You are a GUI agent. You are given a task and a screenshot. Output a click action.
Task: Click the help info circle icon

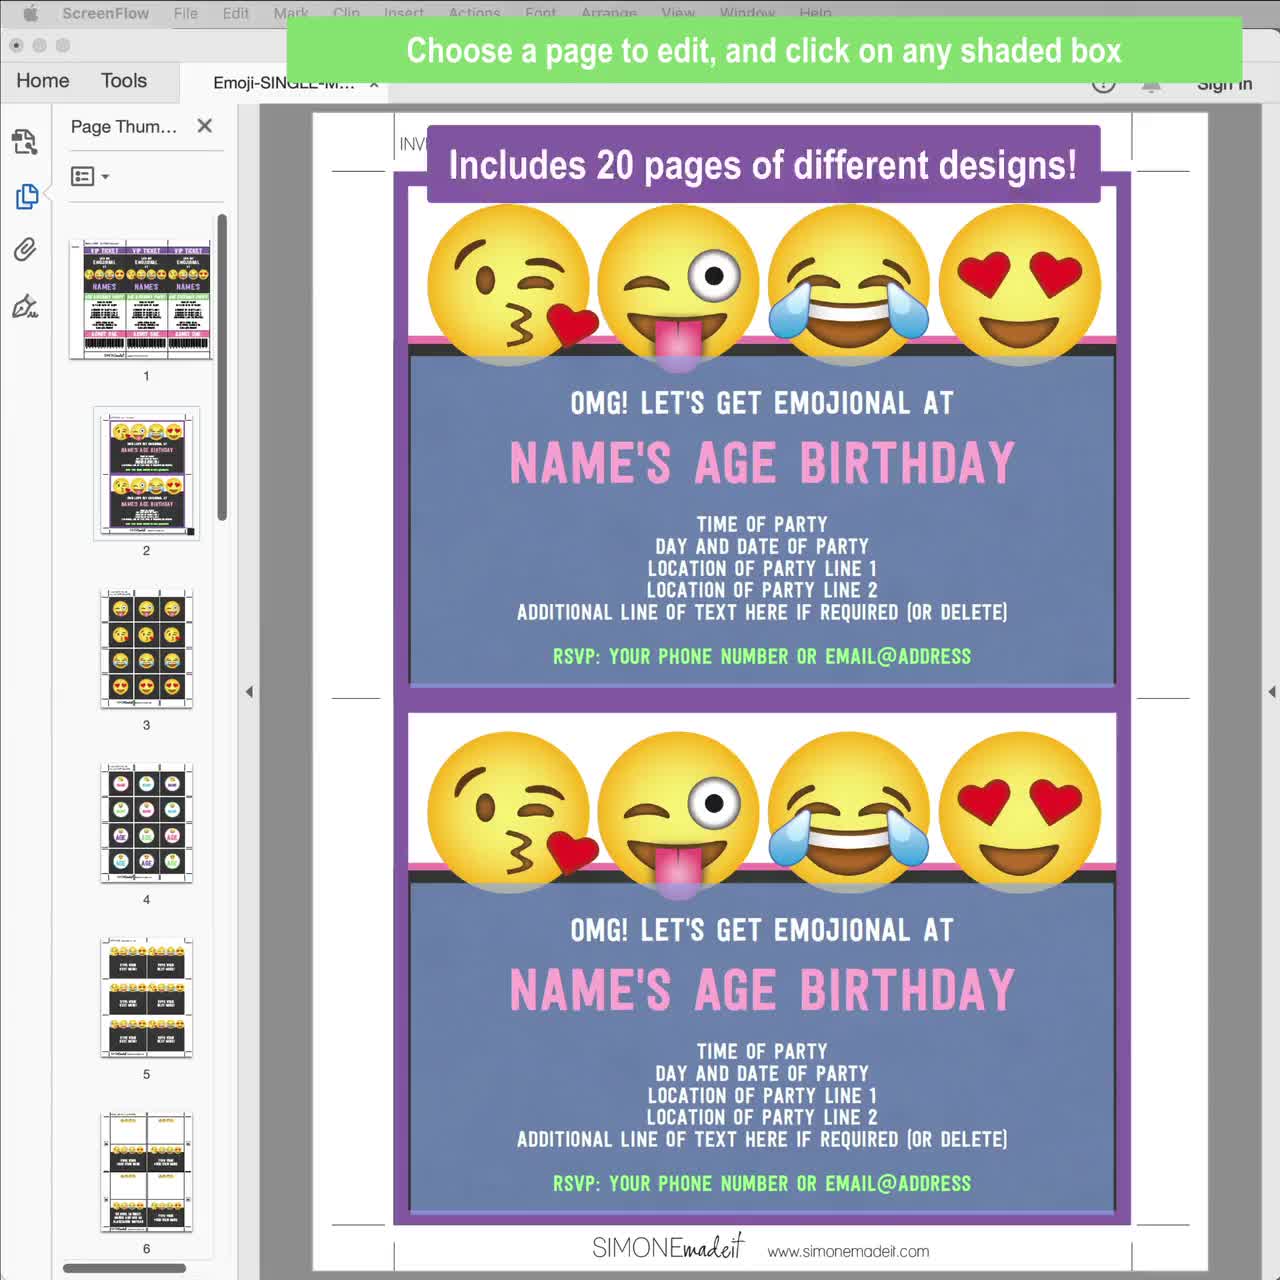tap(1104, 84)
